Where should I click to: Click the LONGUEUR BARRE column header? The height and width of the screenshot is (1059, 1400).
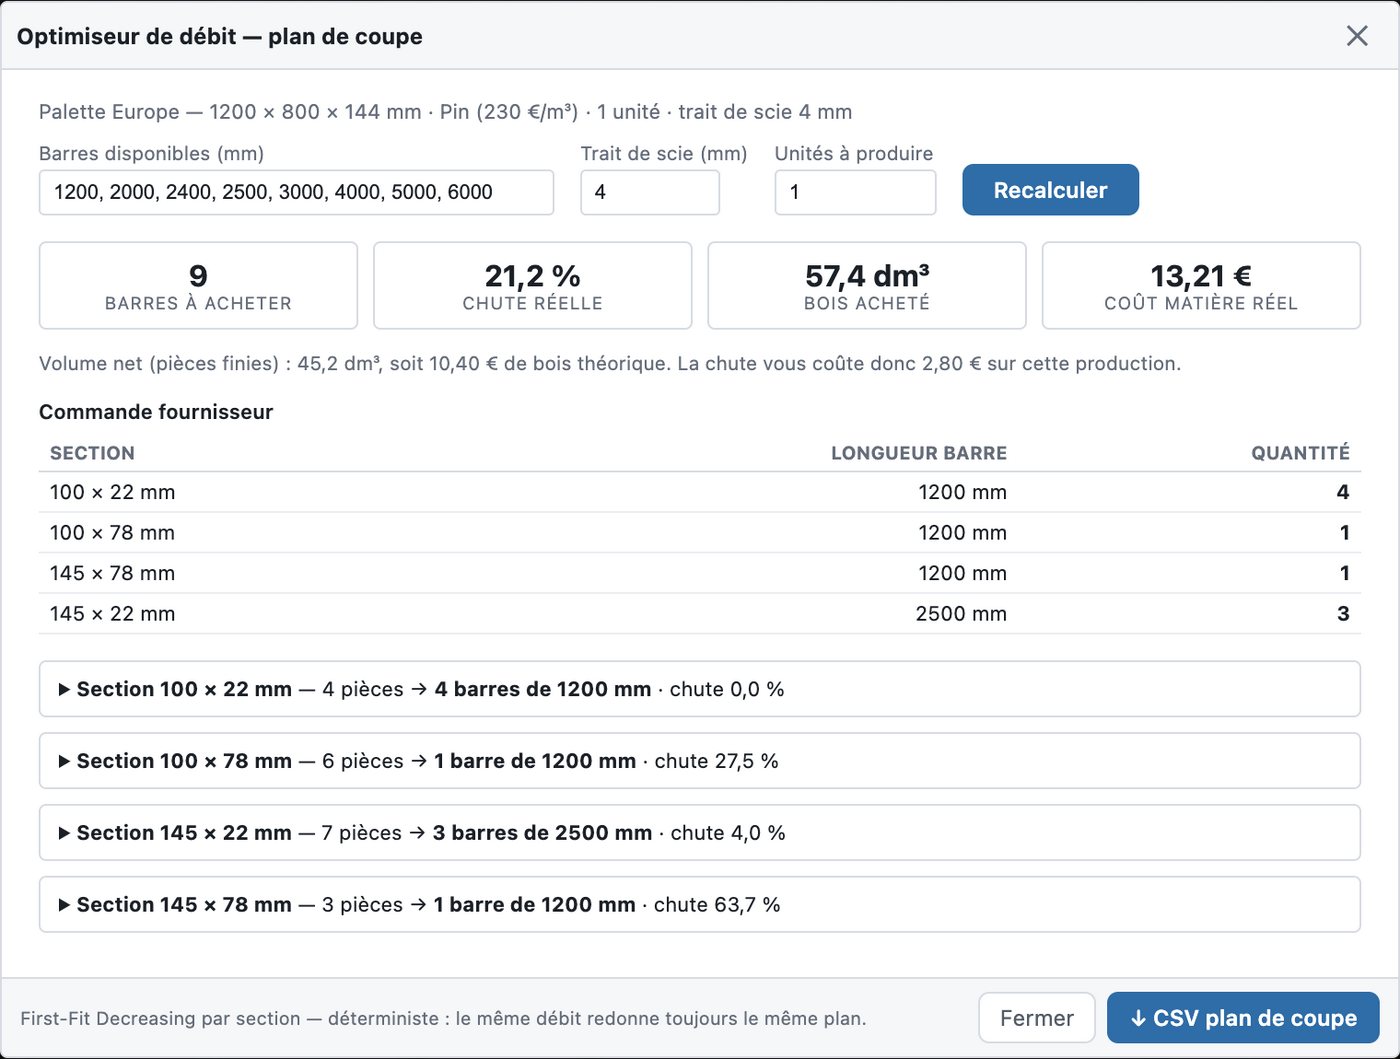coord(919,453)
